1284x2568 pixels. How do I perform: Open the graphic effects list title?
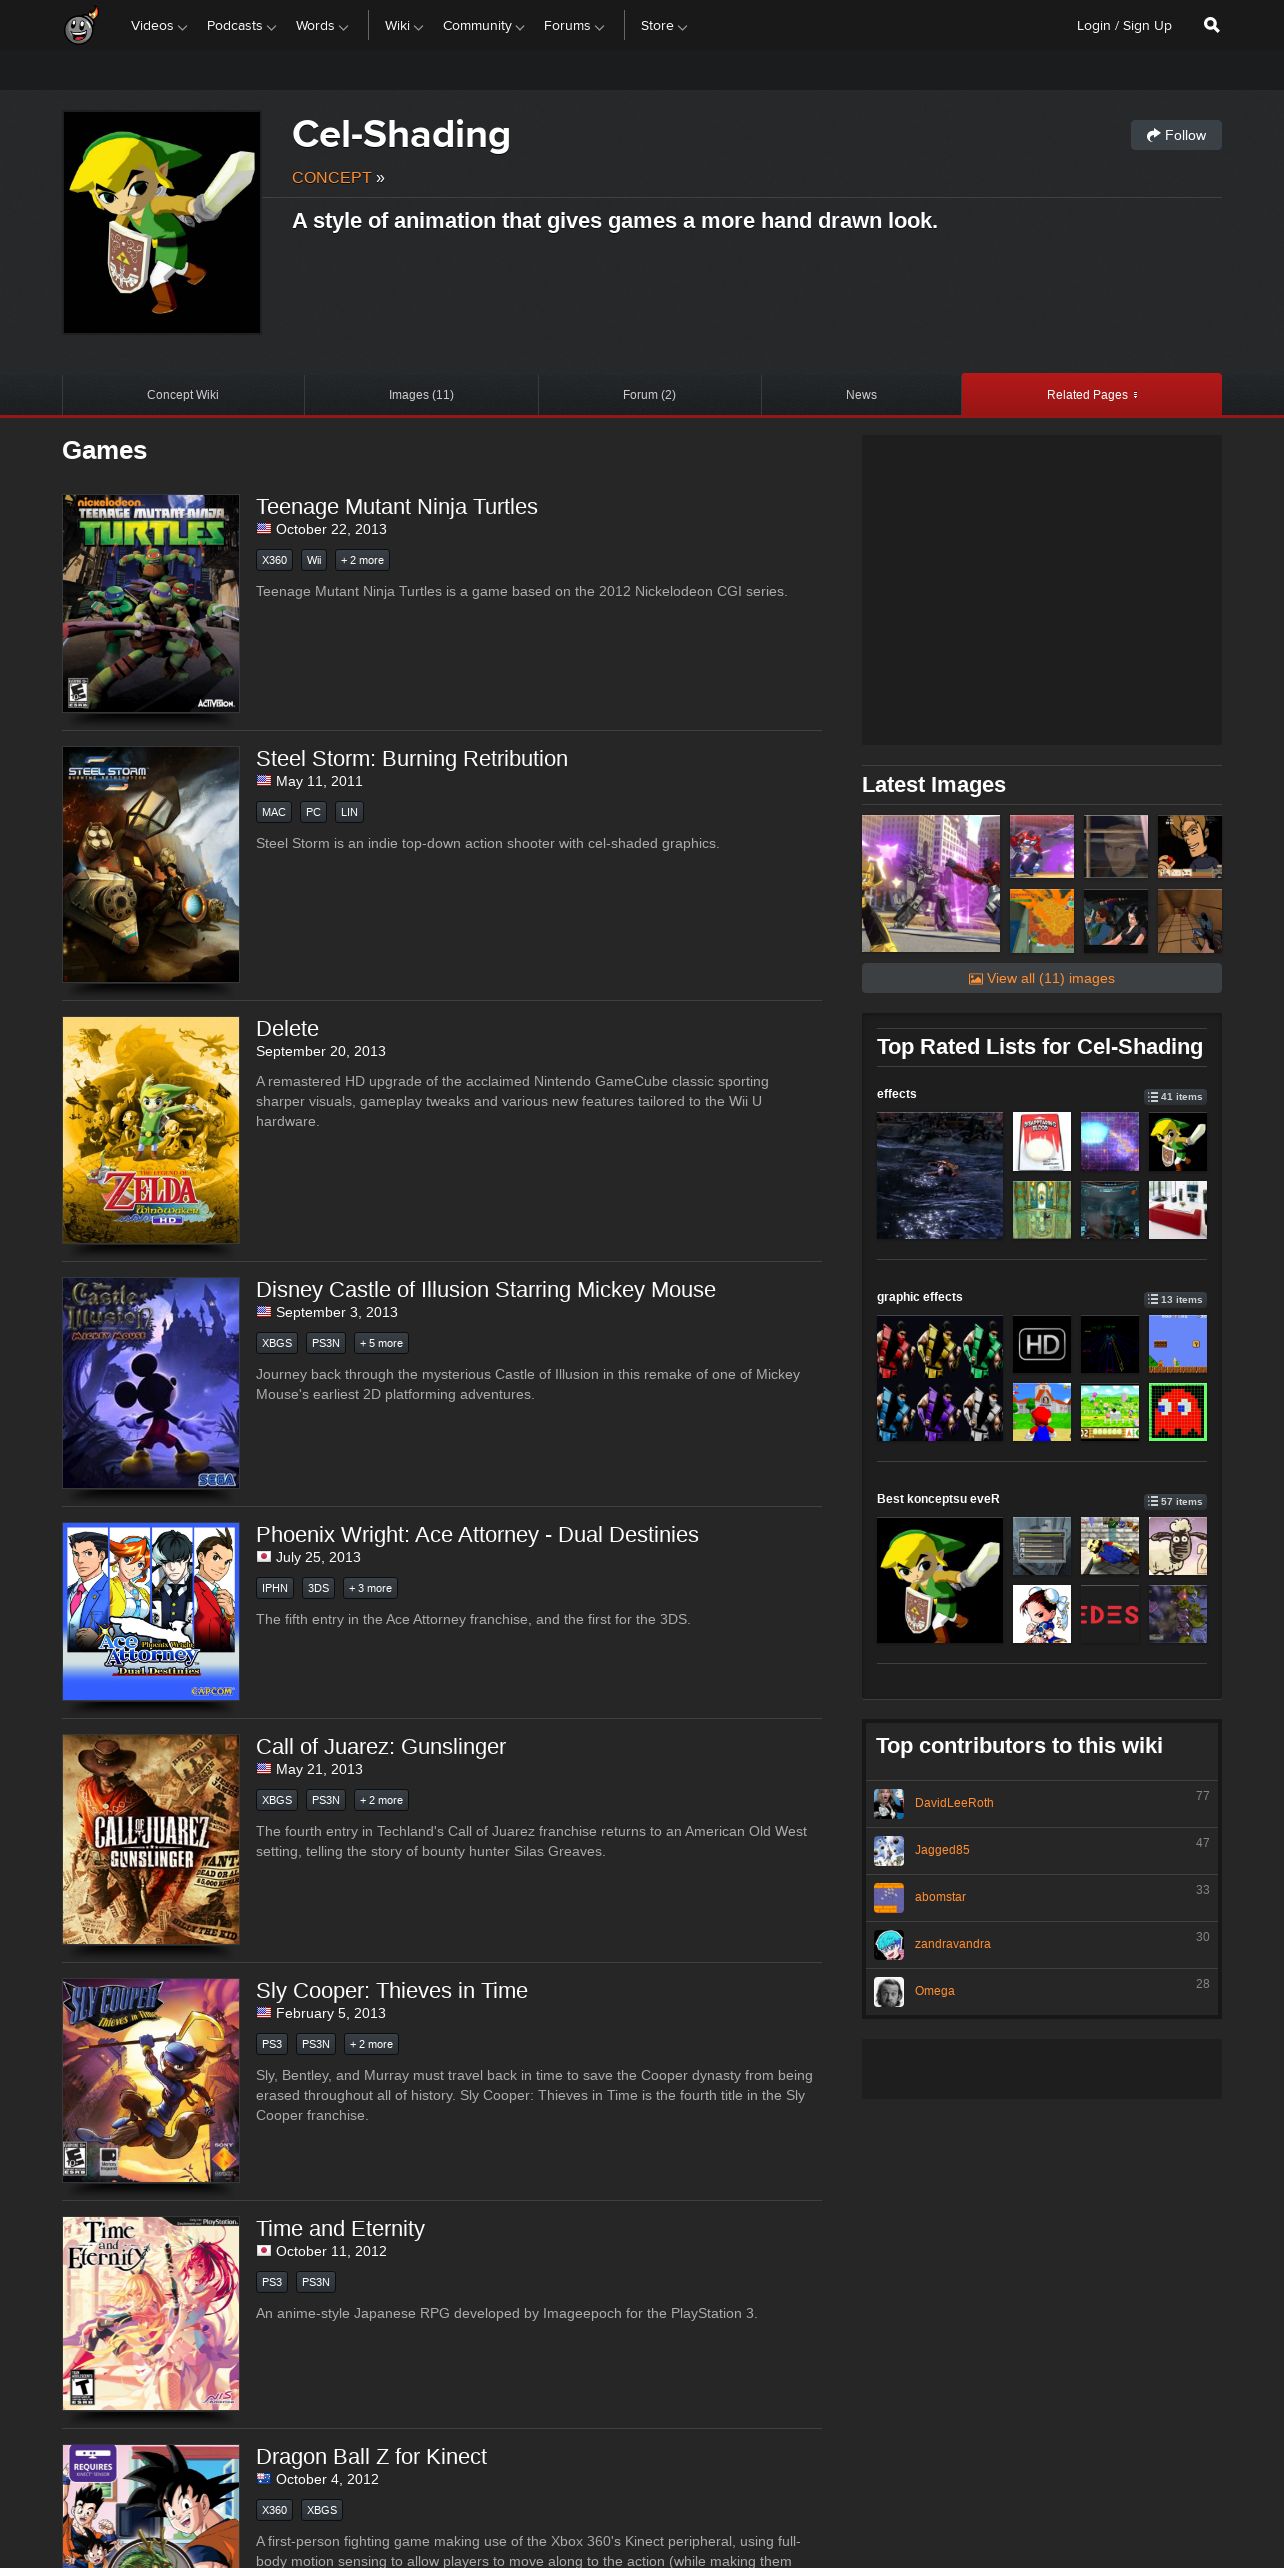tap(919, 1297)
